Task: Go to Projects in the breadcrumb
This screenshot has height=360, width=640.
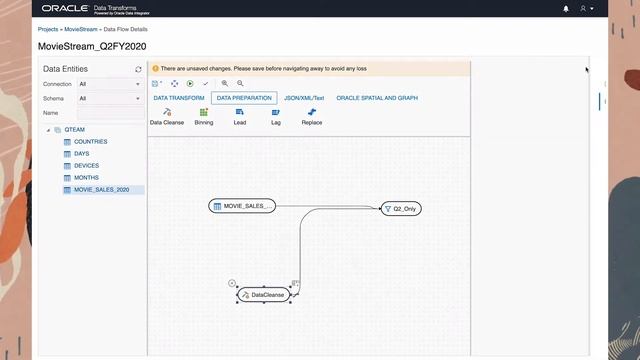Action: pos(48,29)
